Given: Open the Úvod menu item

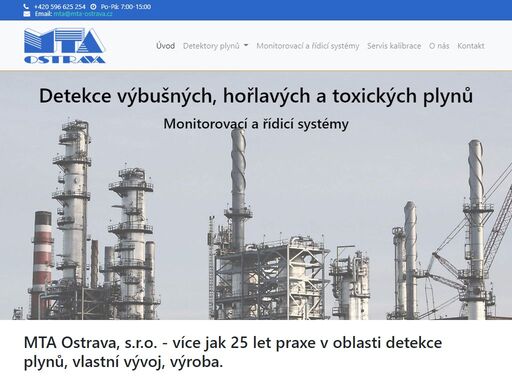Looking at the screenshot, I should coord(166,46).
